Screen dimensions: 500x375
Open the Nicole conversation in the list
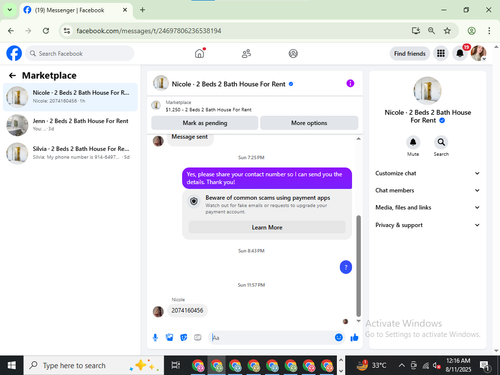click(x=70, y=97)
